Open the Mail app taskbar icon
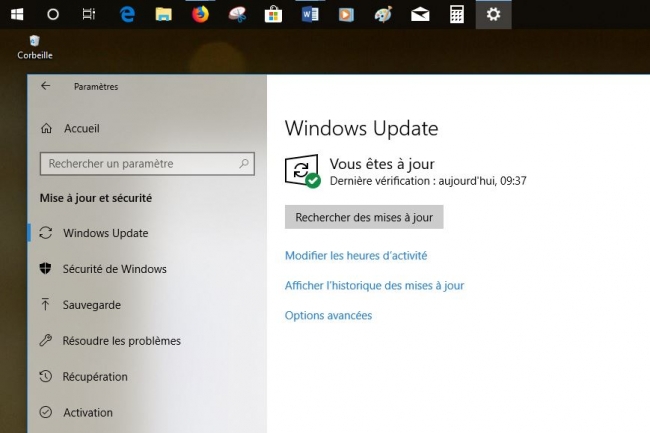This screenshot has height=433, width=650. (x=420, y=15)
